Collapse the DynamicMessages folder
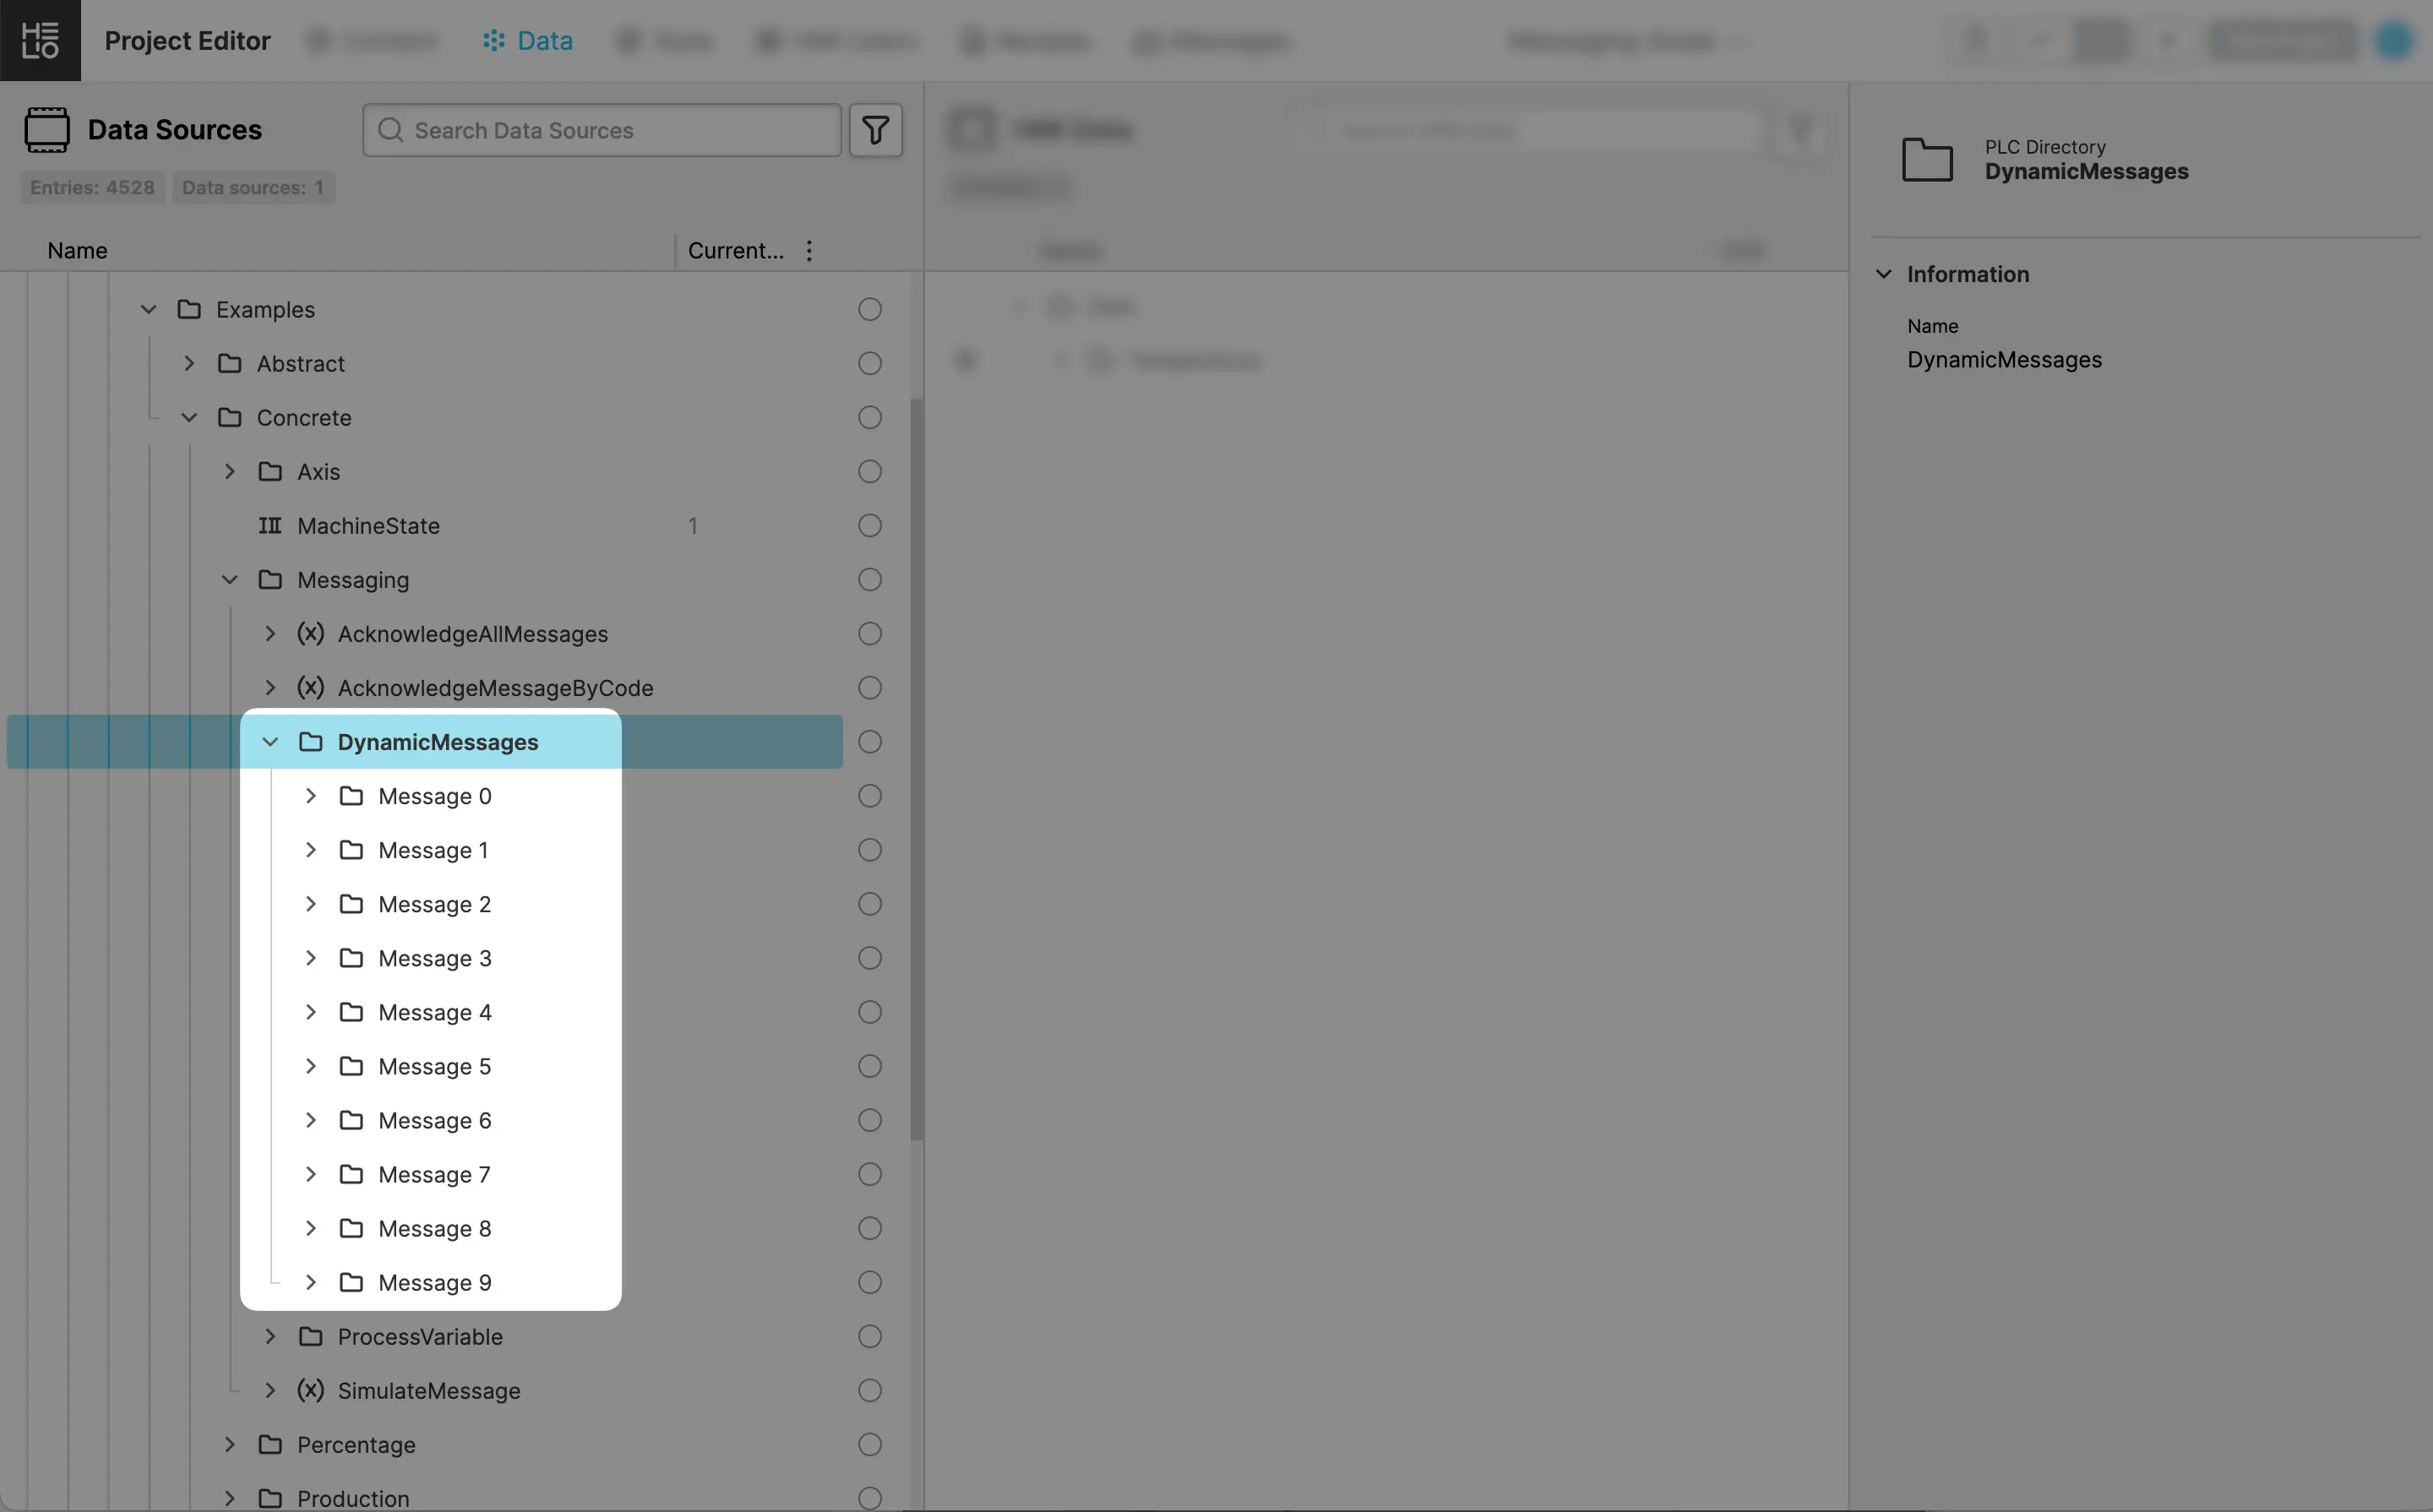Viewport: 2433px width, 1512px height. click(270, 742)
